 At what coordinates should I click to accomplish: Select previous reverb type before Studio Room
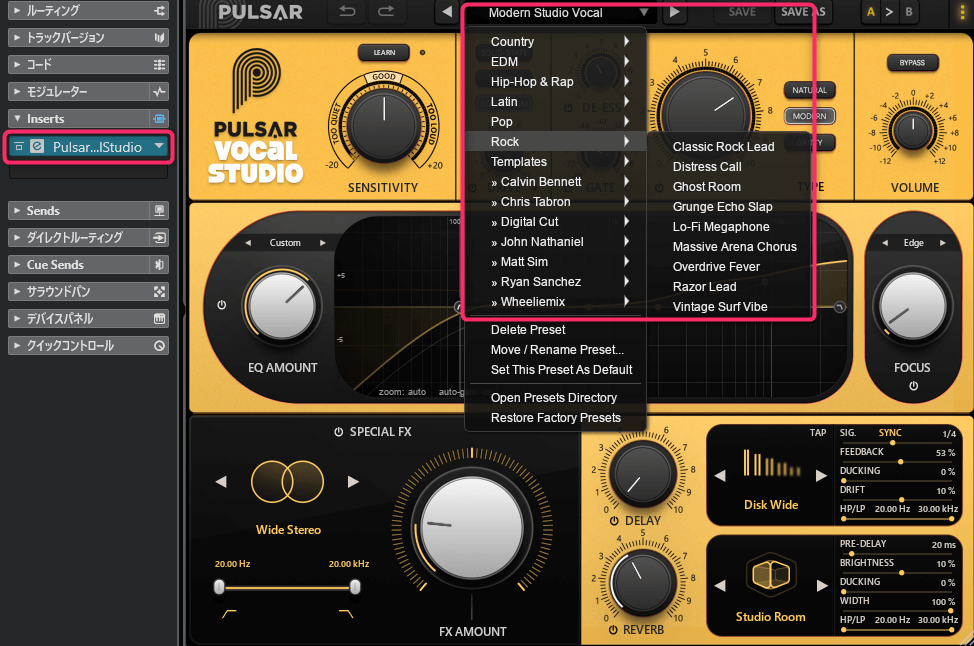point(720,586)
